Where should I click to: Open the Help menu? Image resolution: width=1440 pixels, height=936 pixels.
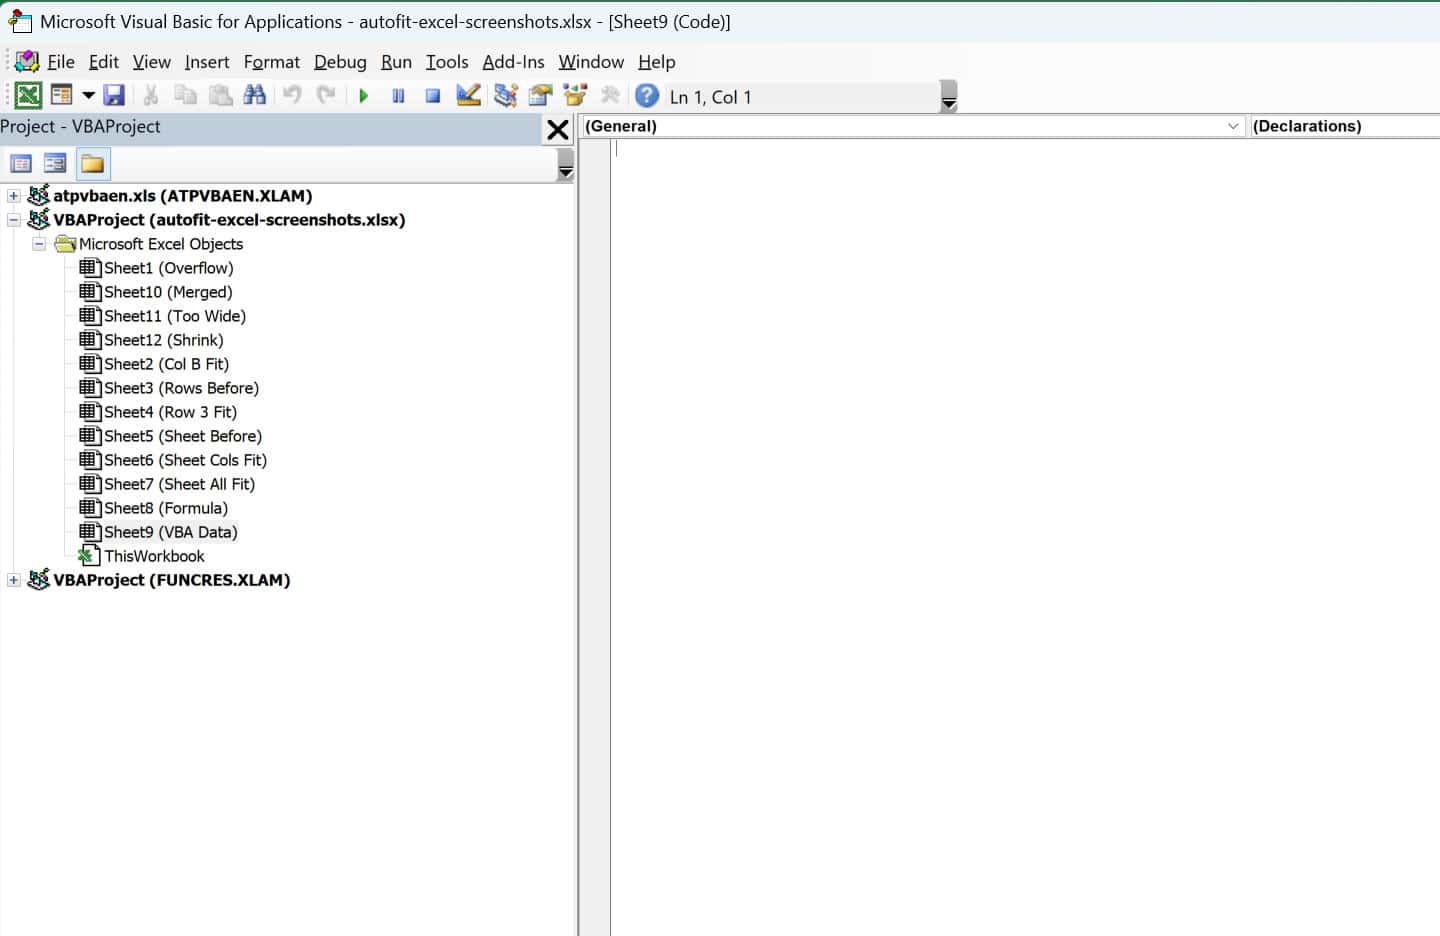657,62
